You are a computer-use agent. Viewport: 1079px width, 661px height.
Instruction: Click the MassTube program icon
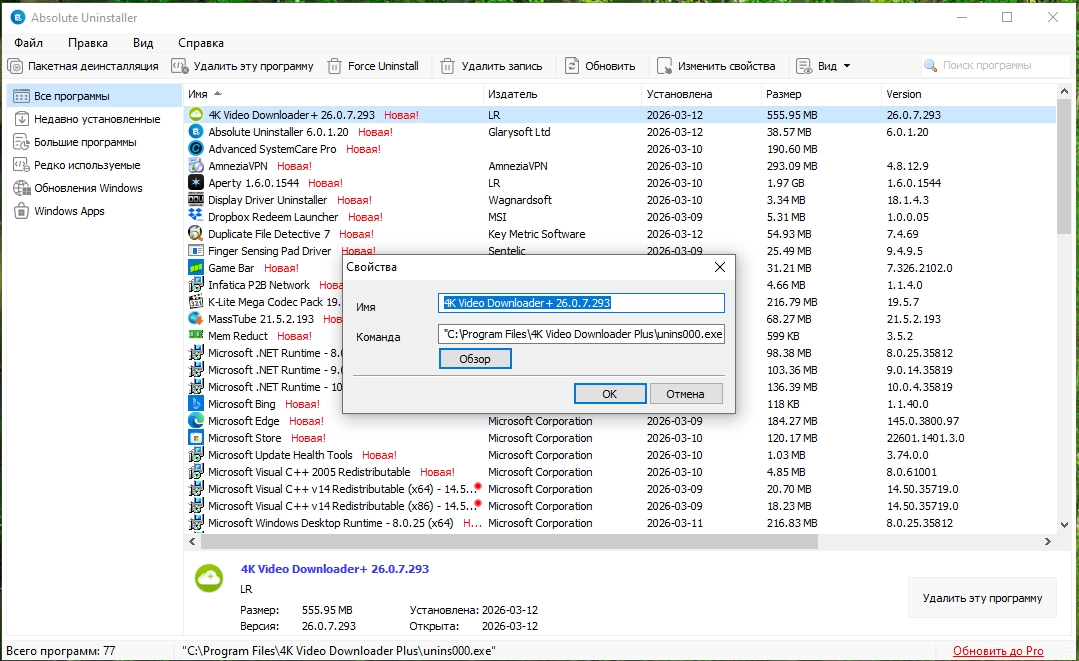[x=196, y=318]
